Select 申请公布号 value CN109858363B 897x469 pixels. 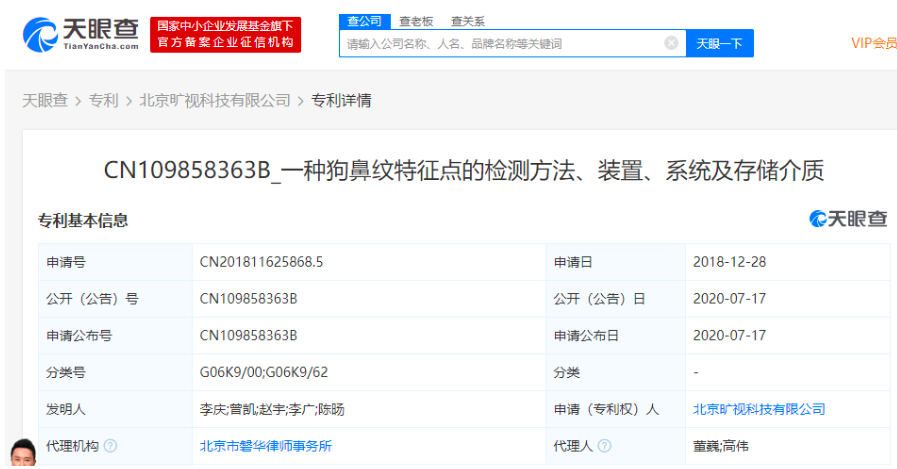tap(248, 335)
